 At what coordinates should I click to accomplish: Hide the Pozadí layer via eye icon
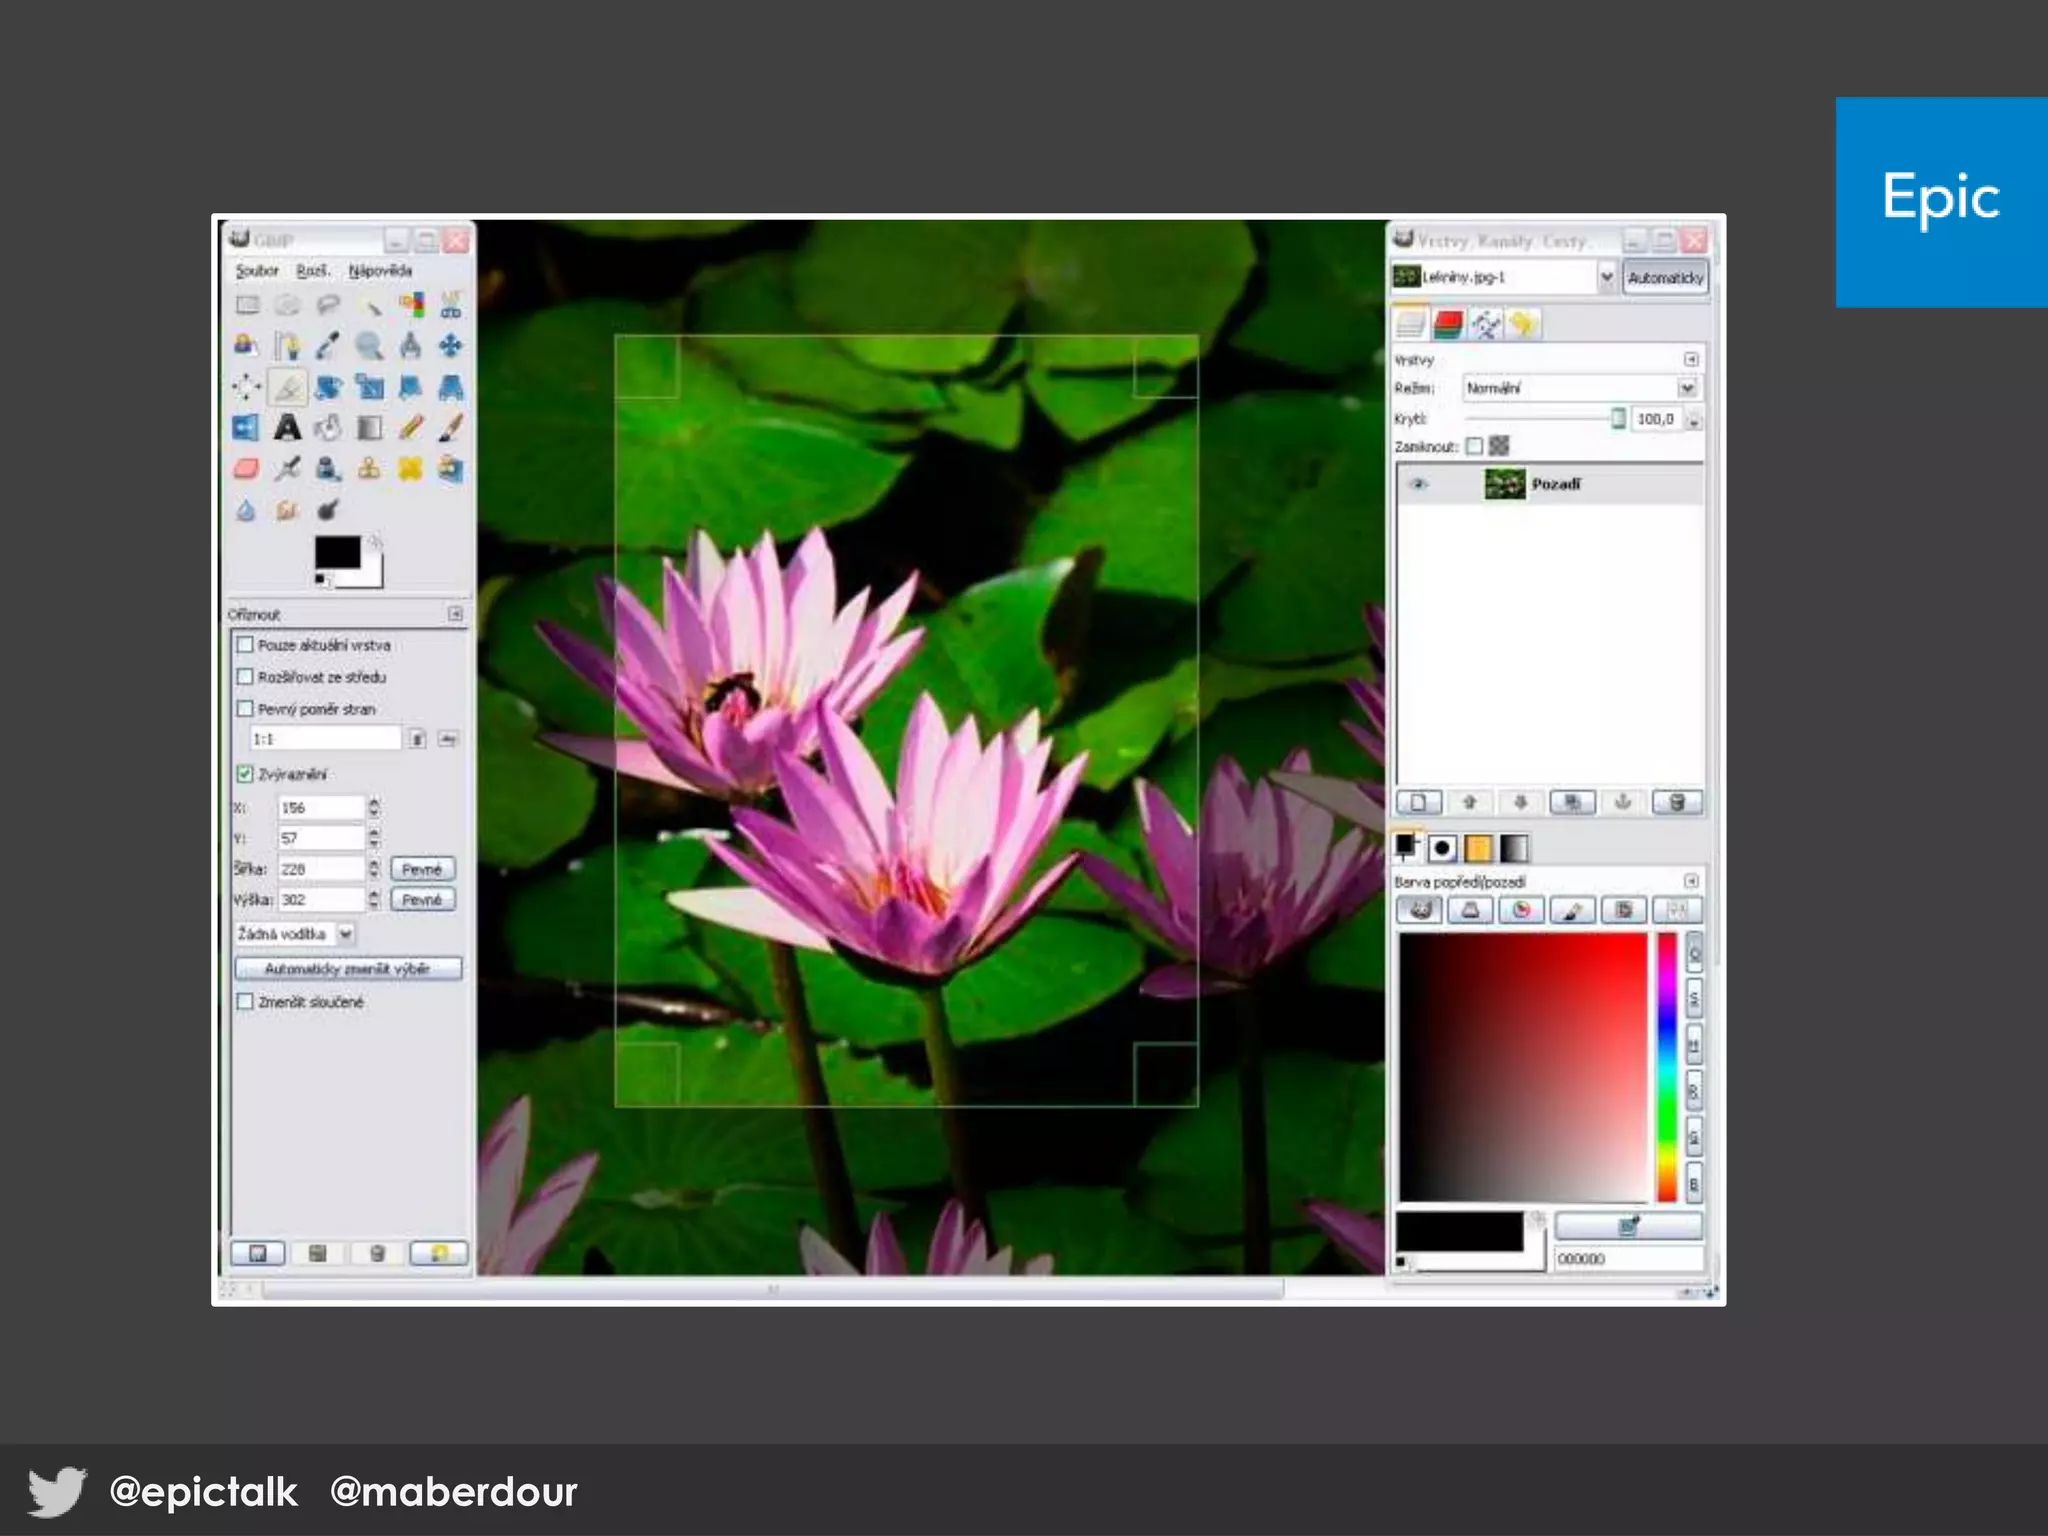(x=1418, y=484)
